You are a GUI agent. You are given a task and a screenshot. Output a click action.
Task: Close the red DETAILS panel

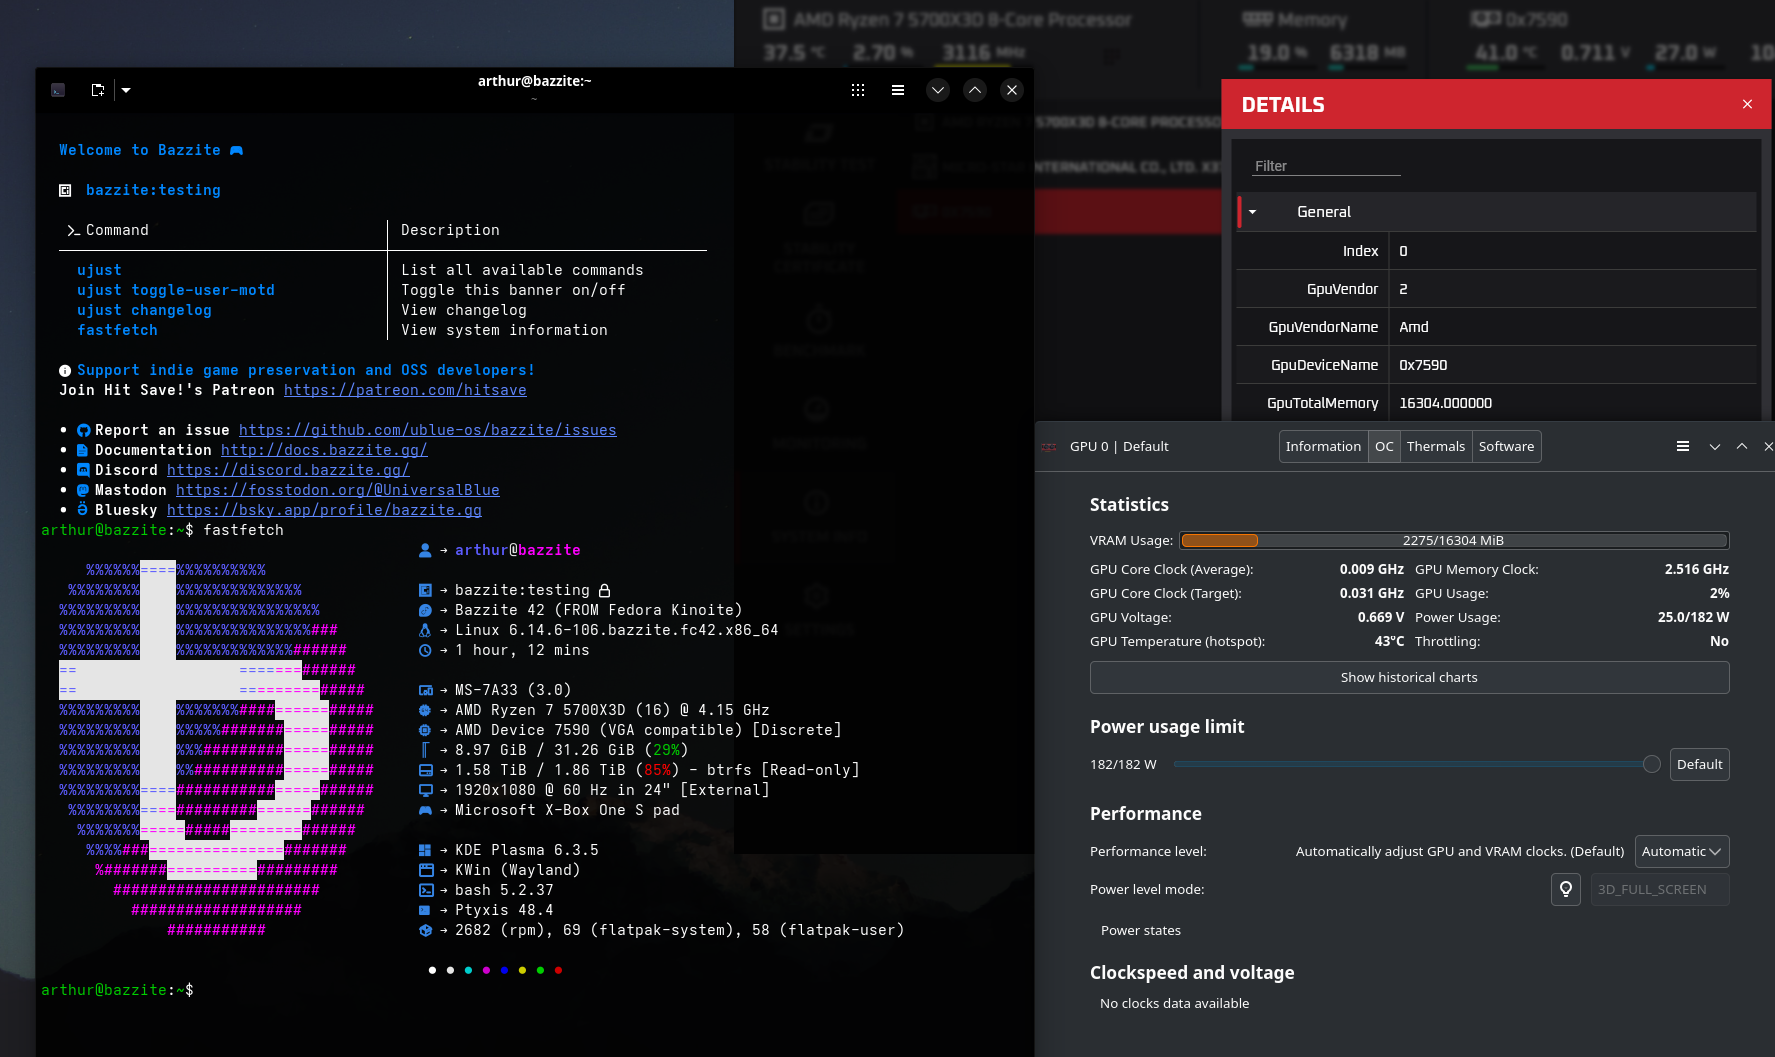coord(1747,104)
